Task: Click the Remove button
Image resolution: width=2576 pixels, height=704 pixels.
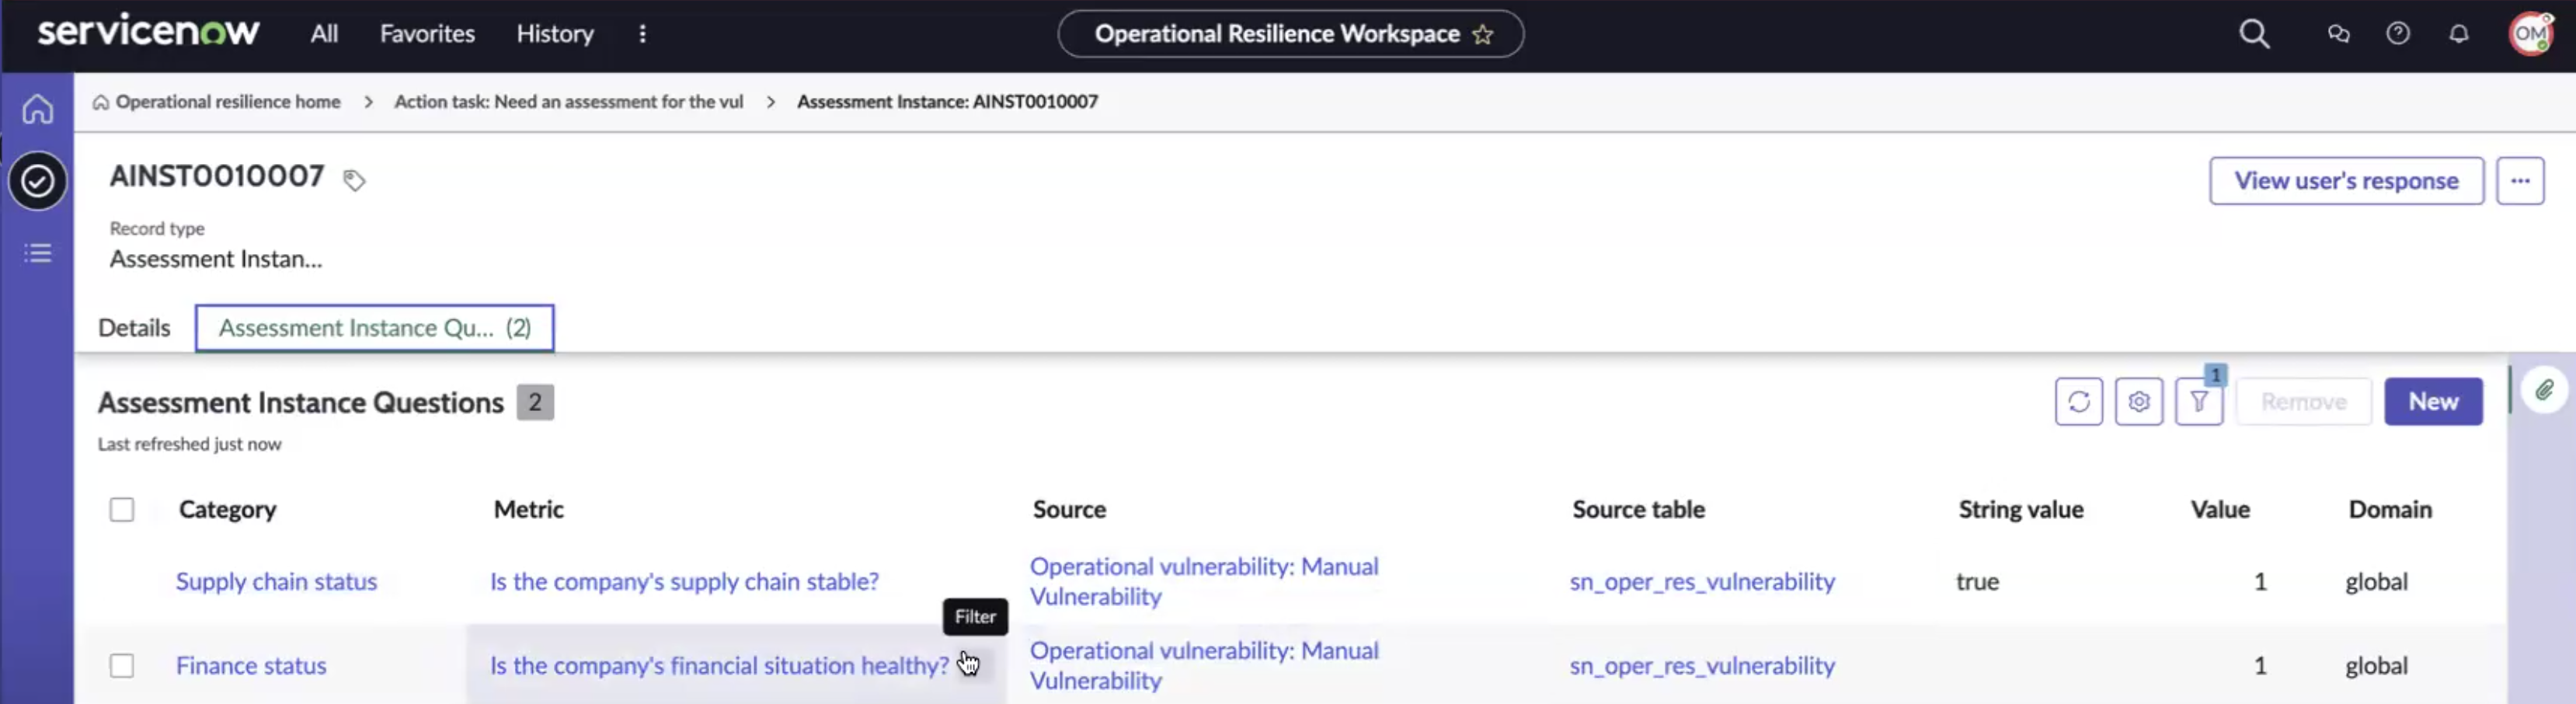Action: tap(2304, 401)
